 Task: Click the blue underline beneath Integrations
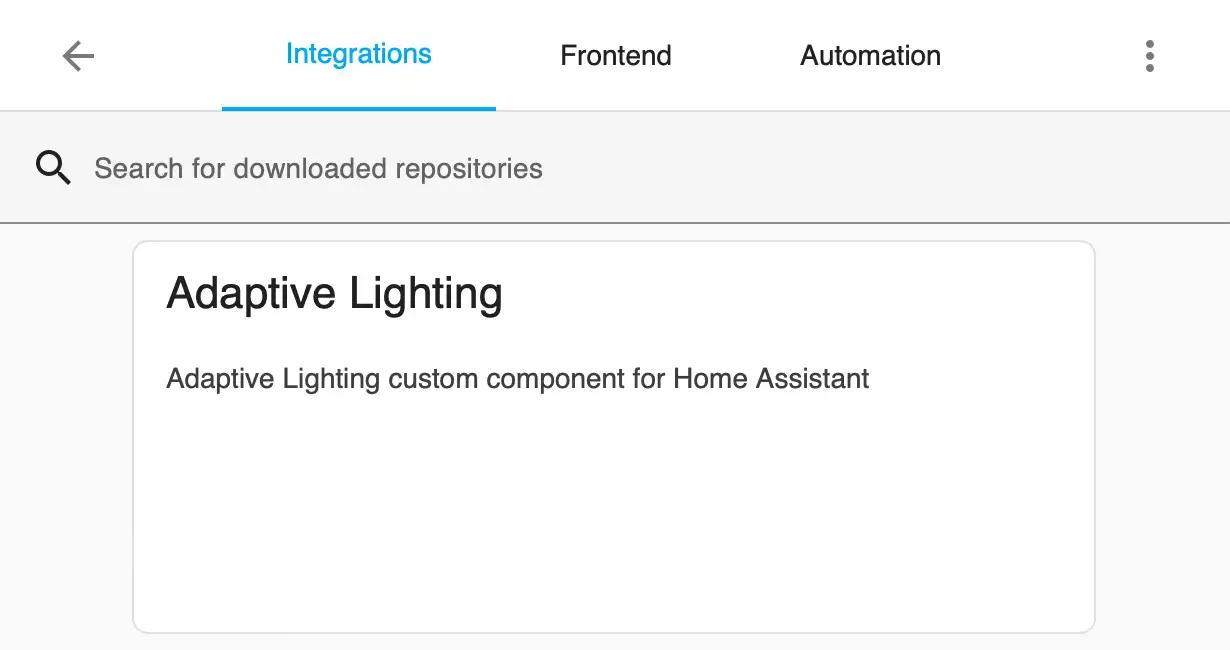(x=358, y=108)
